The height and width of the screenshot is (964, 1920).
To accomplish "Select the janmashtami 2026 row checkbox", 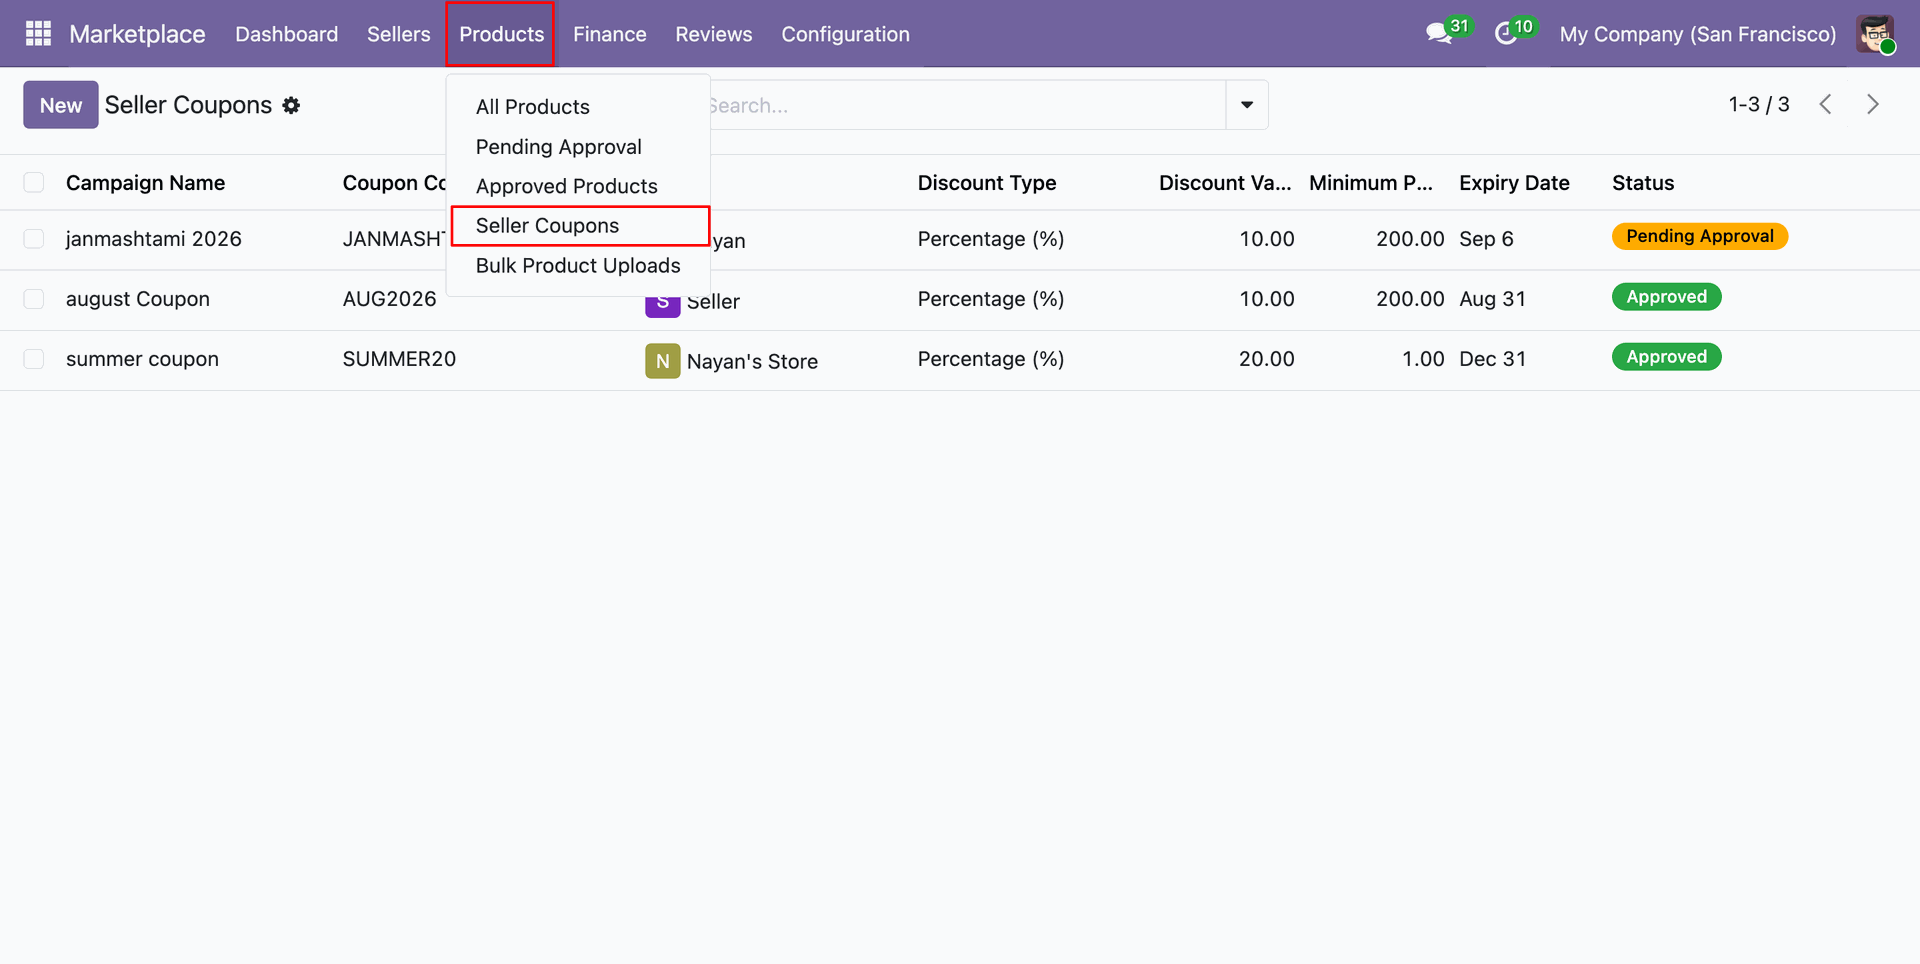I will coord(34,239).
